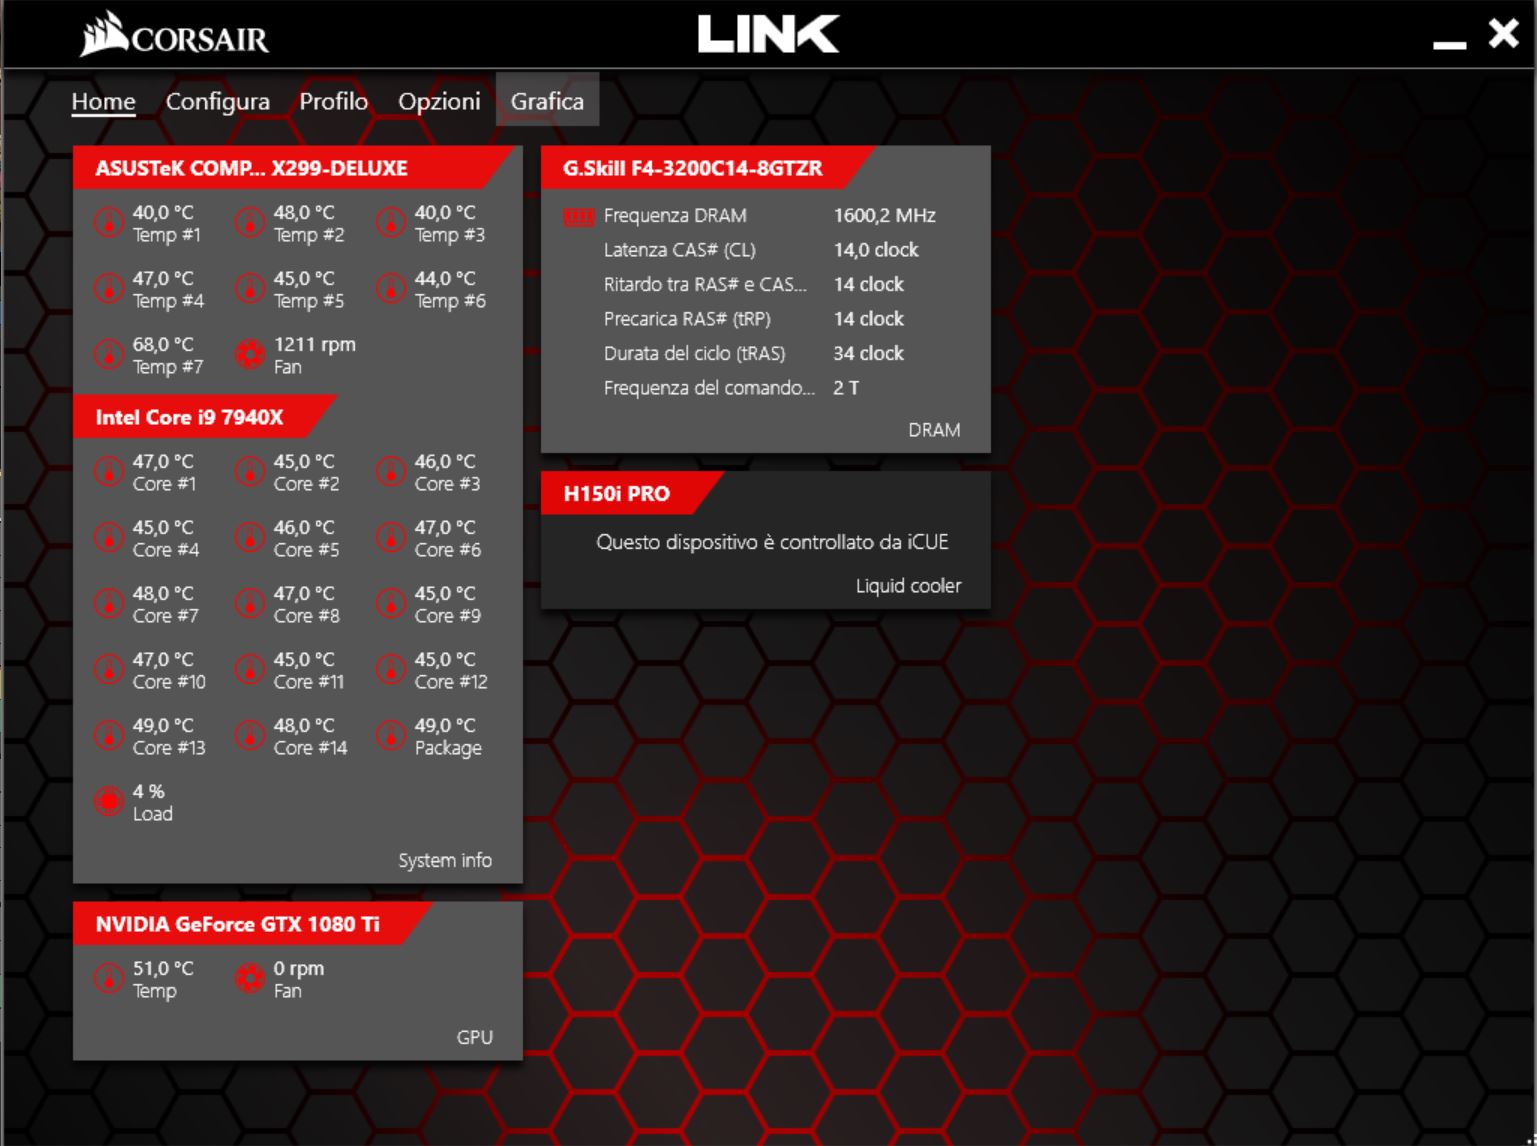Click the Temp #1 thermometer icon
Image resolution: width=1537 pixels, height=1146 pixels.
[108, 222]
